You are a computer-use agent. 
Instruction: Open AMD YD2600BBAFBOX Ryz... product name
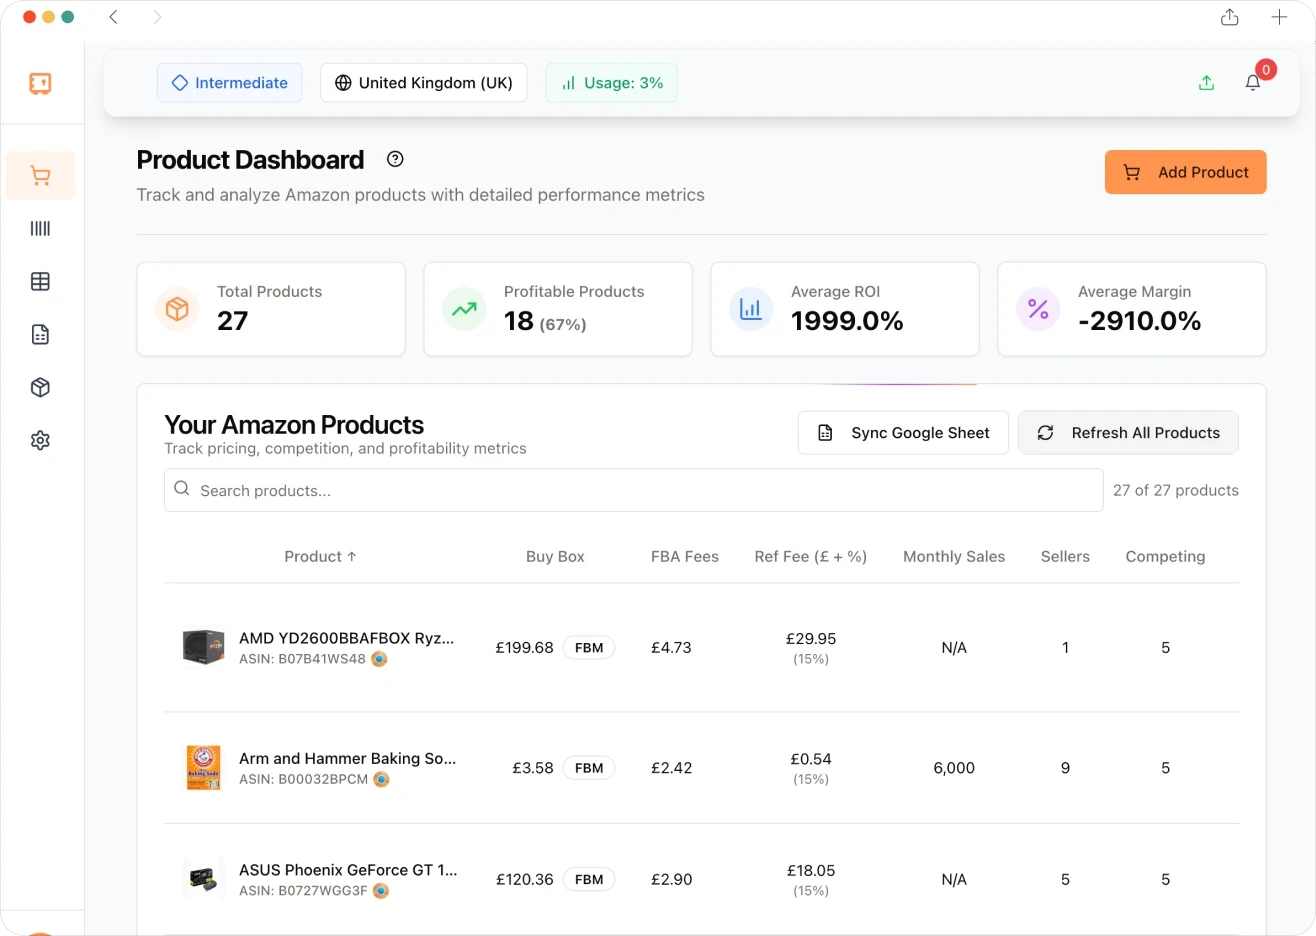click(x=346, y=638)
